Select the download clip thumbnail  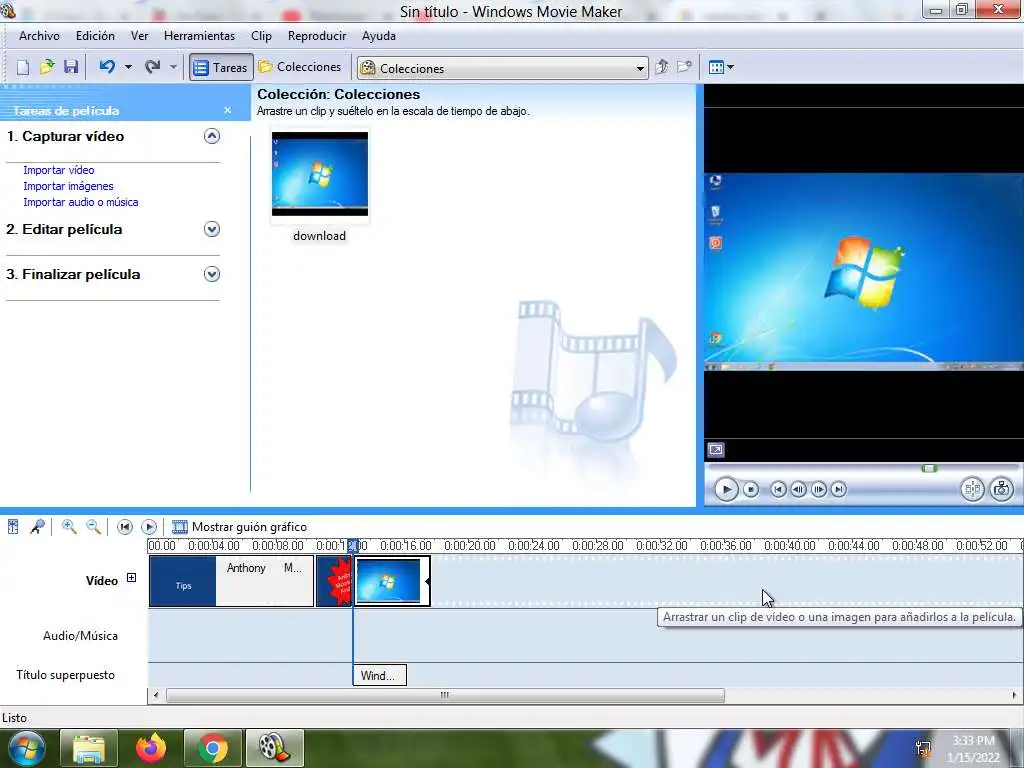click(x=320, y=174)
